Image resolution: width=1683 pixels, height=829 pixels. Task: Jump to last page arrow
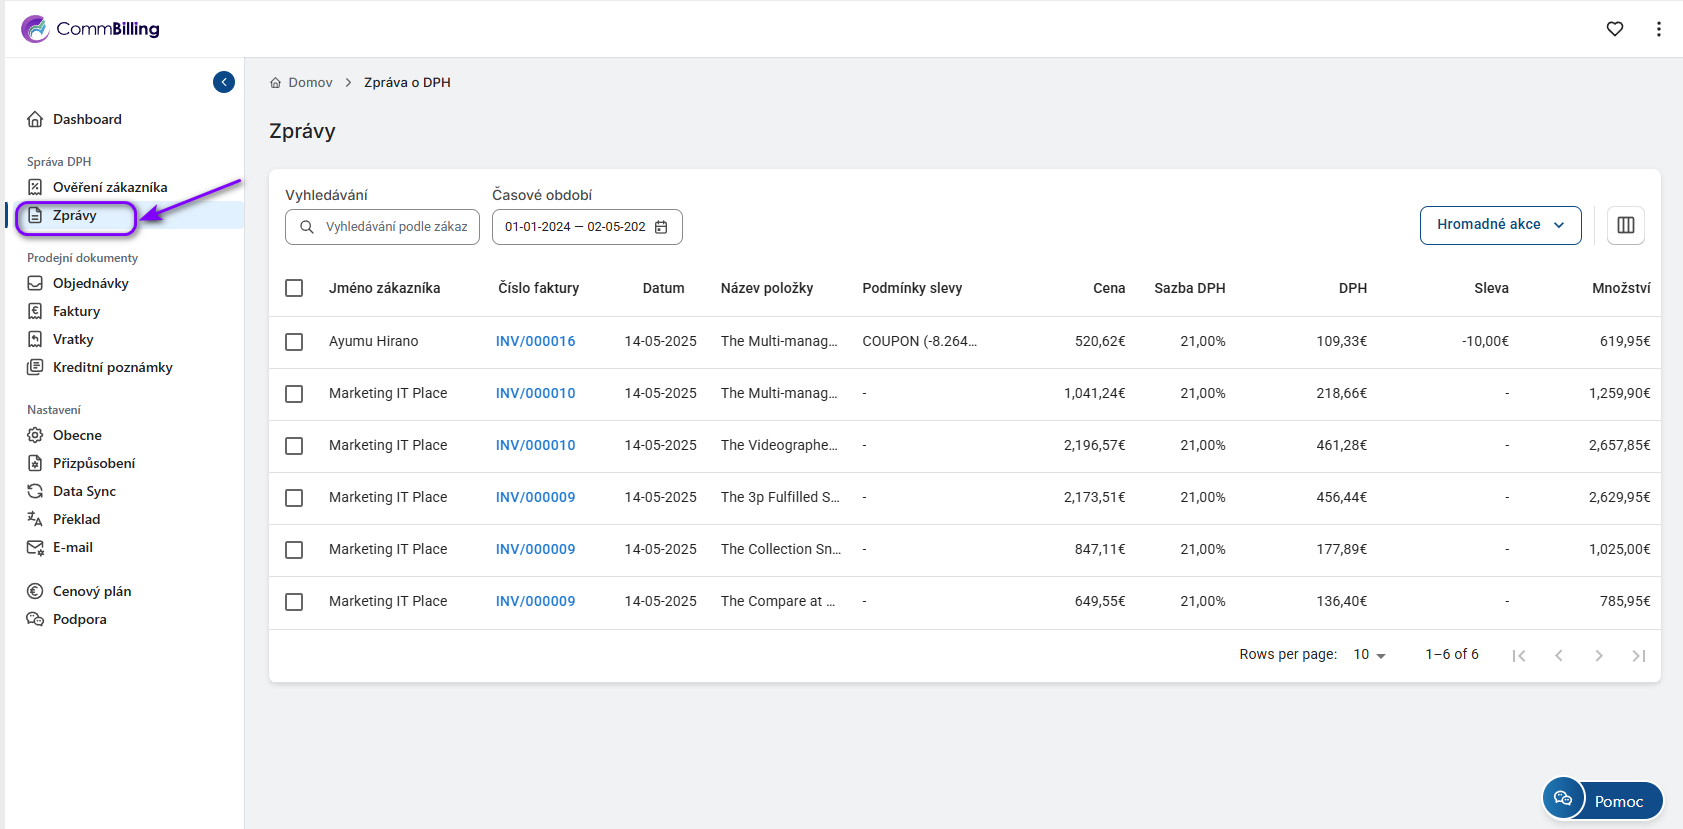coord(1638,655)
